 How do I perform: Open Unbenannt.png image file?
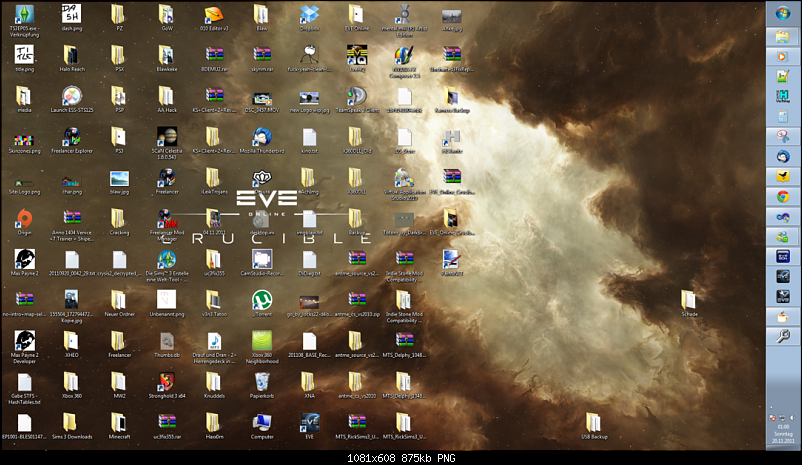click(167, 303)
